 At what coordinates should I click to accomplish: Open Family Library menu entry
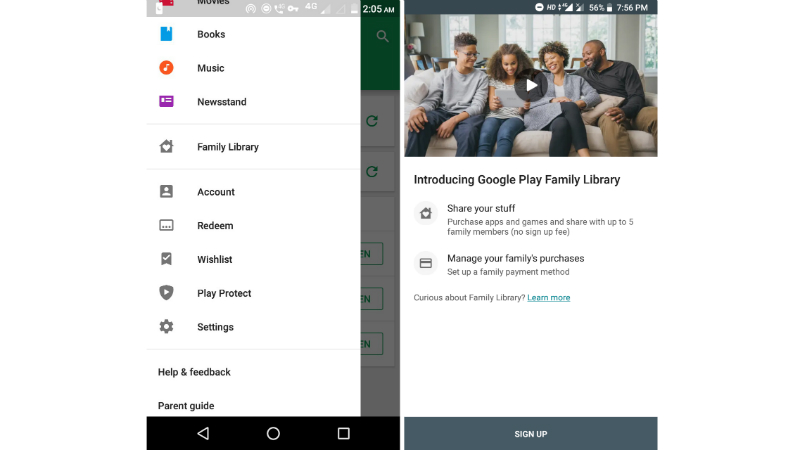[254, 147]
